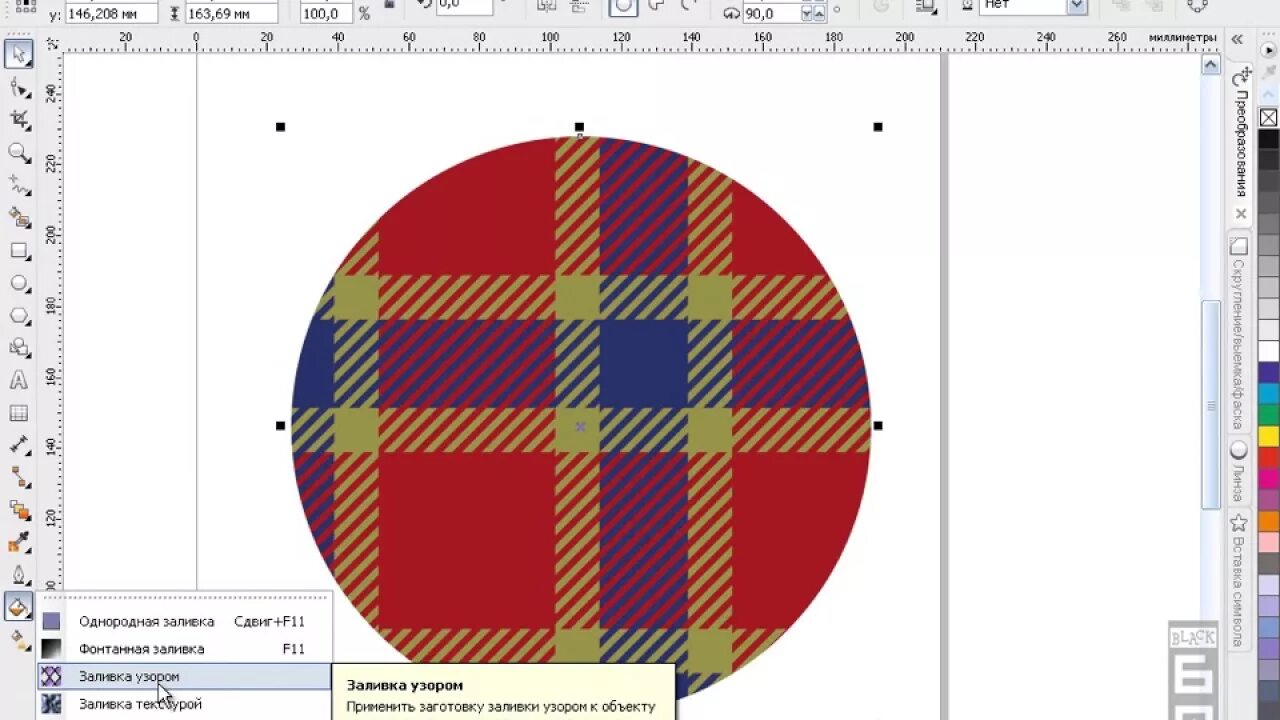Select the Connector tool

point(18,477)
